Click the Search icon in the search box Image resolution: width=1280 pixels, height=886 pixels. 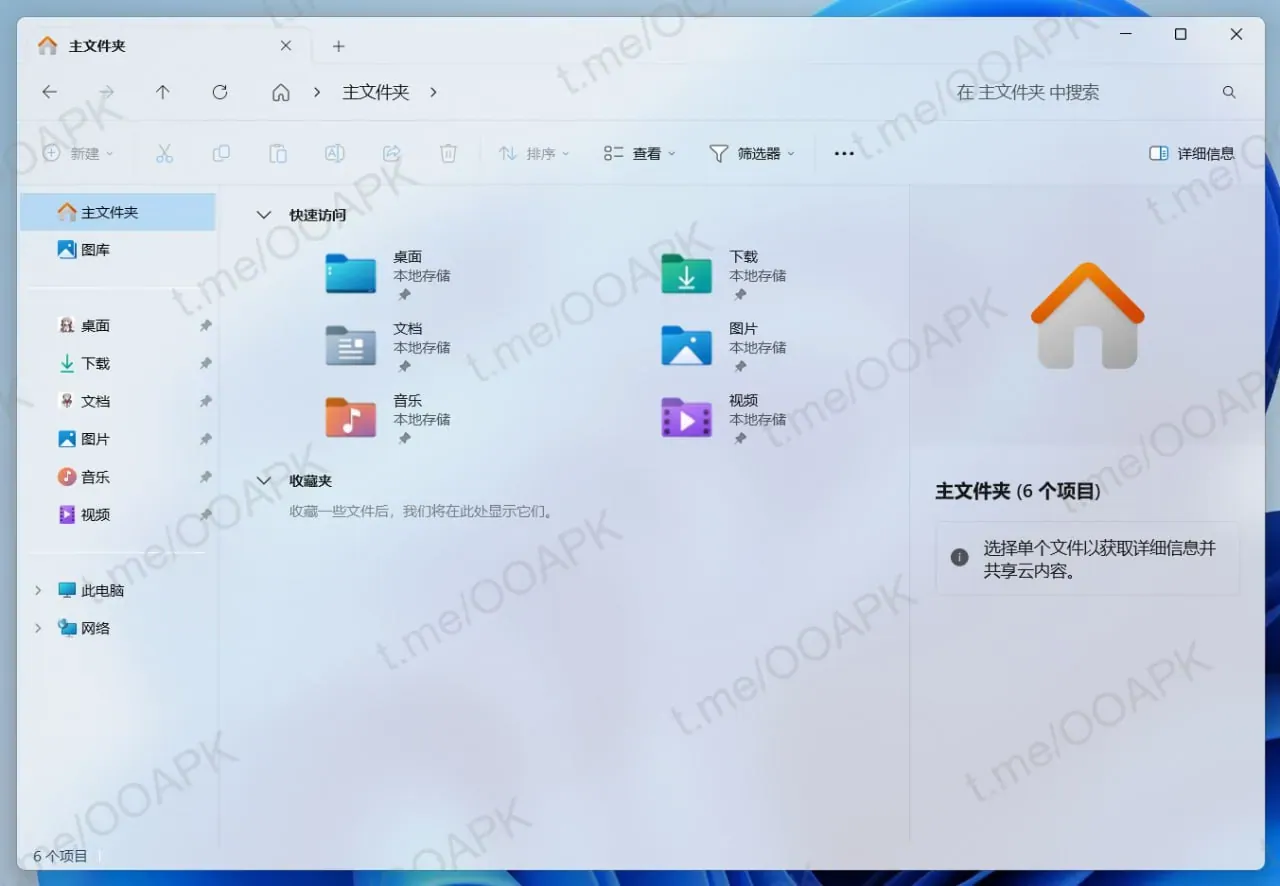pos(1229,92)
